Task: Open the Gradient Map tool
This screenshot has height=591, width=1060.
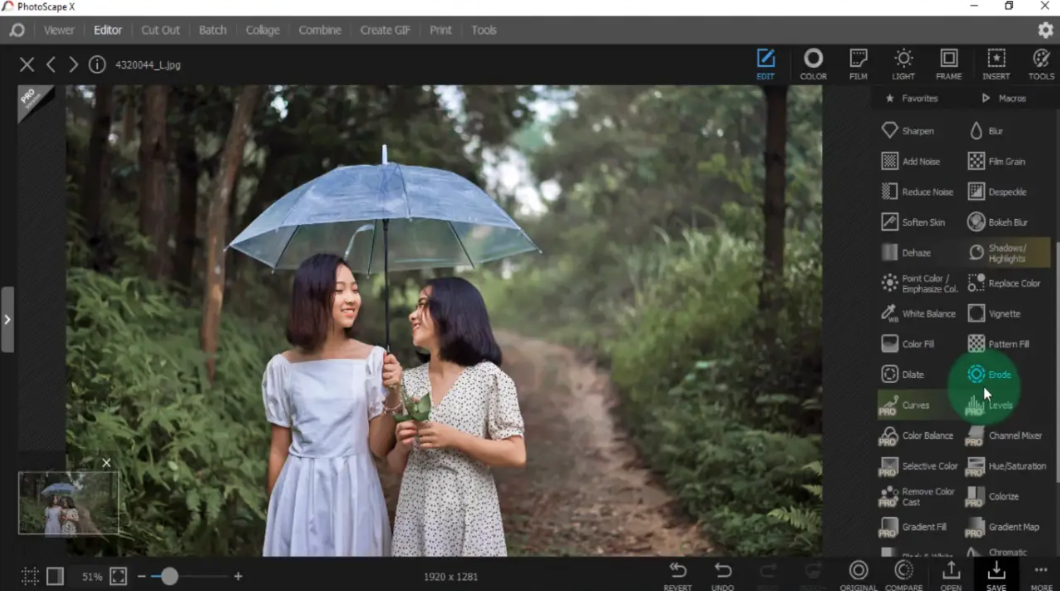Action: (x=1003, y=527)
